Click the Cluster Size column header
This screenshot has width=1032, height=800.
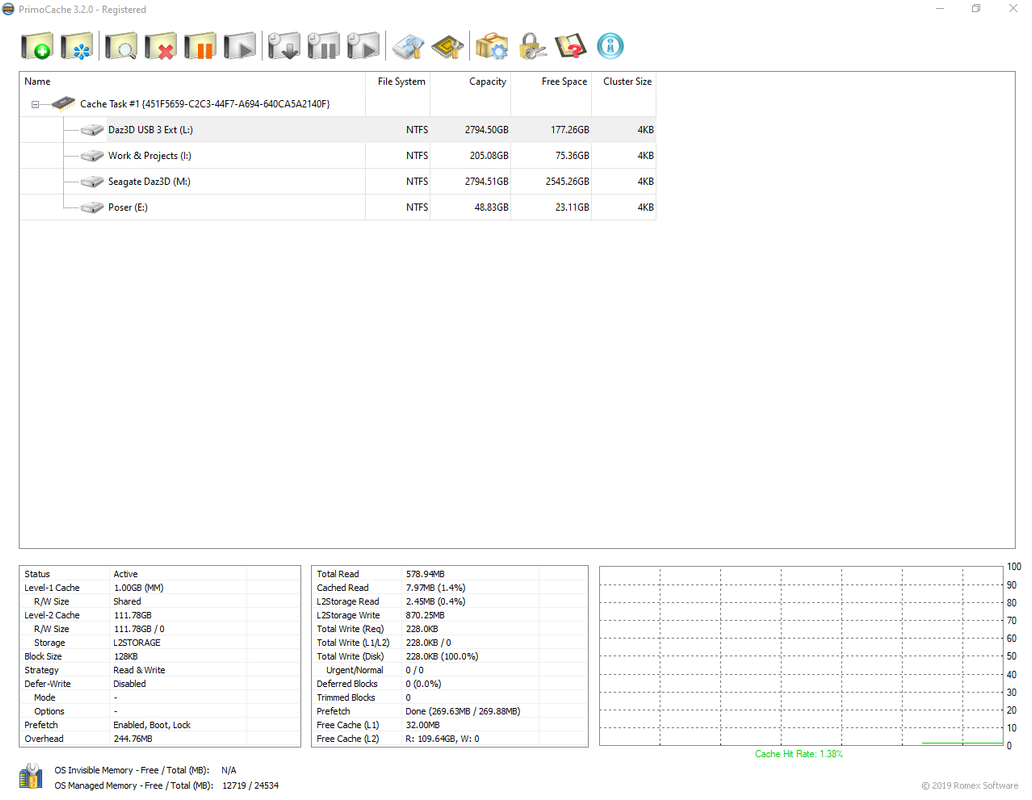pos(623,82)
